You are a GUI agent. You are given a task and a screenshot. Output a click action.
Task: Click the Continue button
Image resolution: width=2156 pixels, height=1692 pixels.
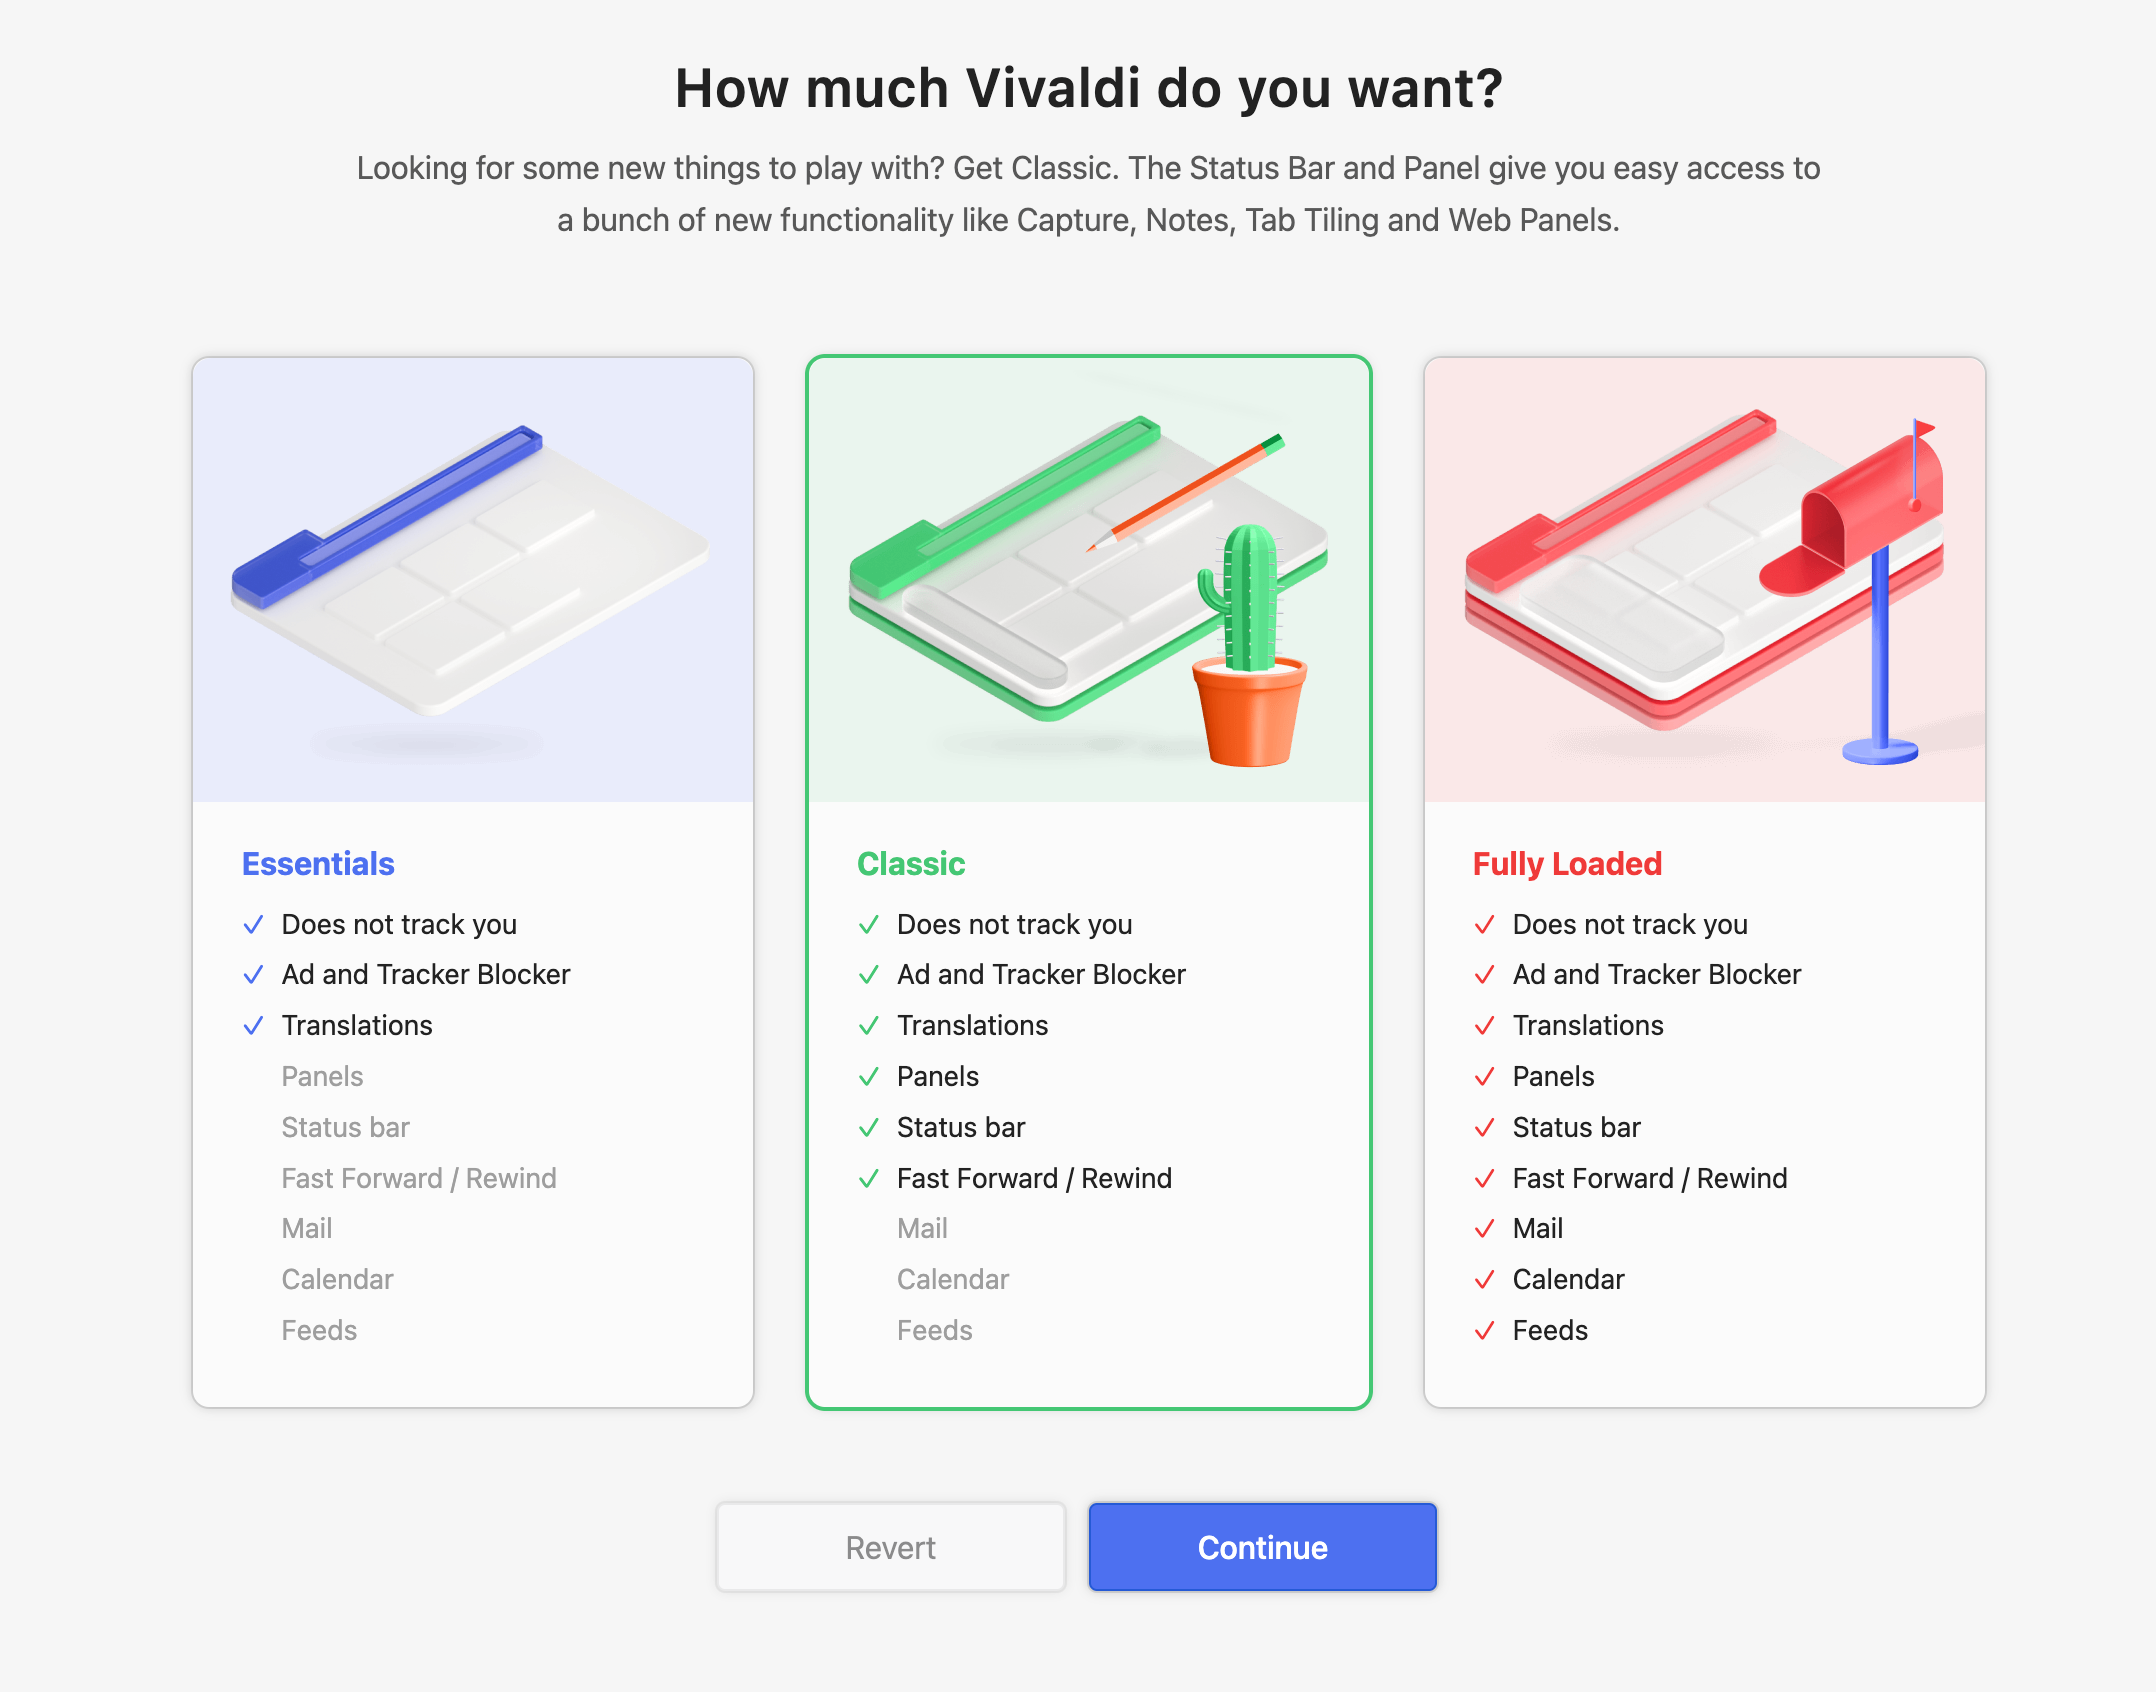click(1262, 1546)
